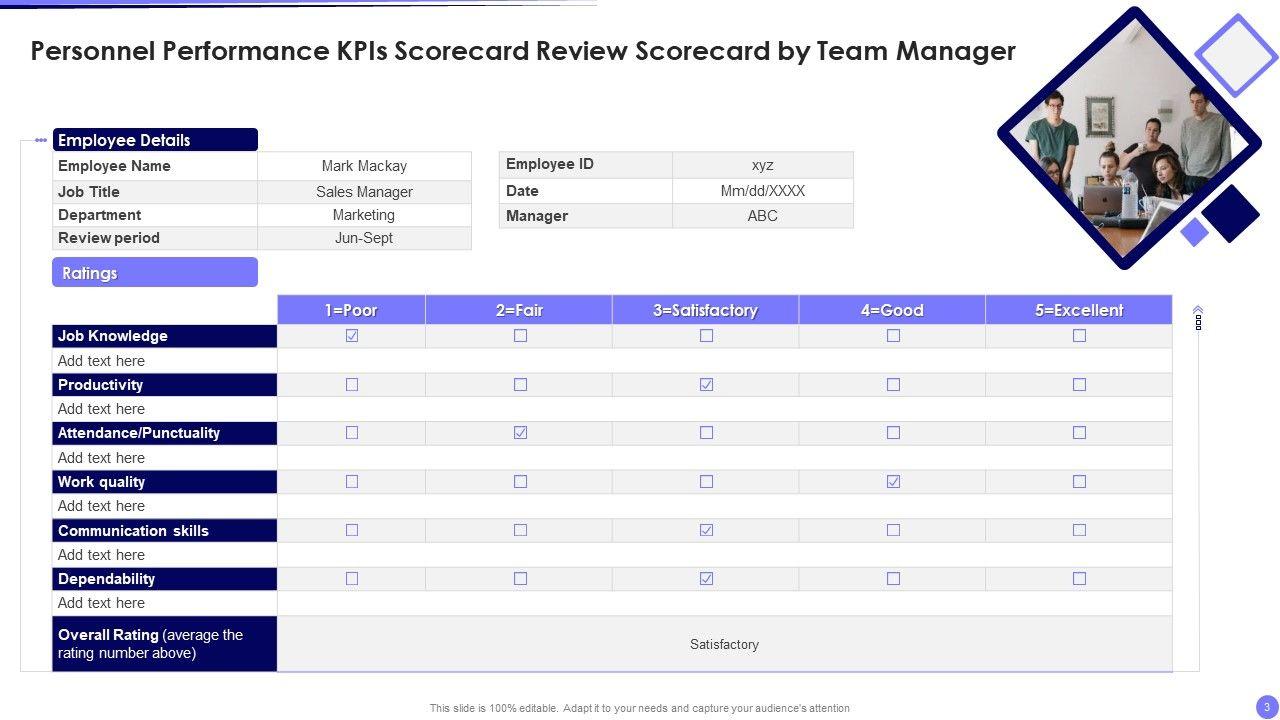Click the dotted connector beside Employee Details
Screen dimensions: 1280x720
tap(40, 140)
